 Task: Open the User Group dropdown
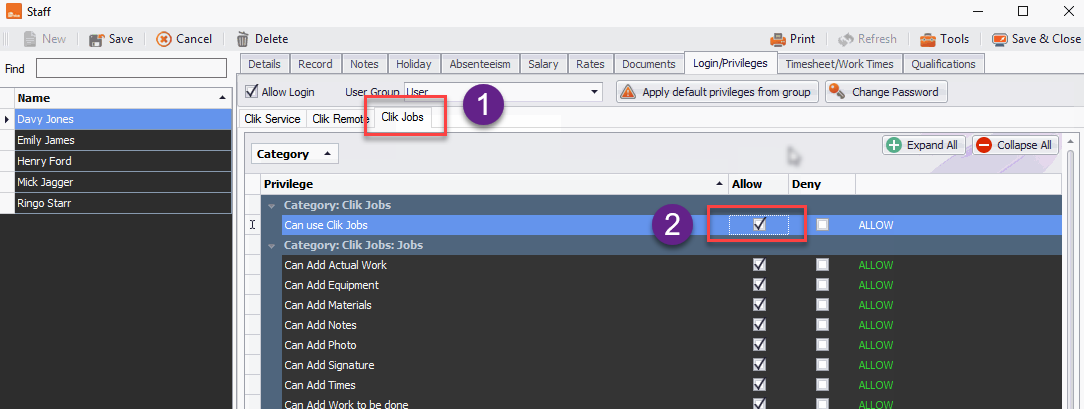click(x=595, y=92)
